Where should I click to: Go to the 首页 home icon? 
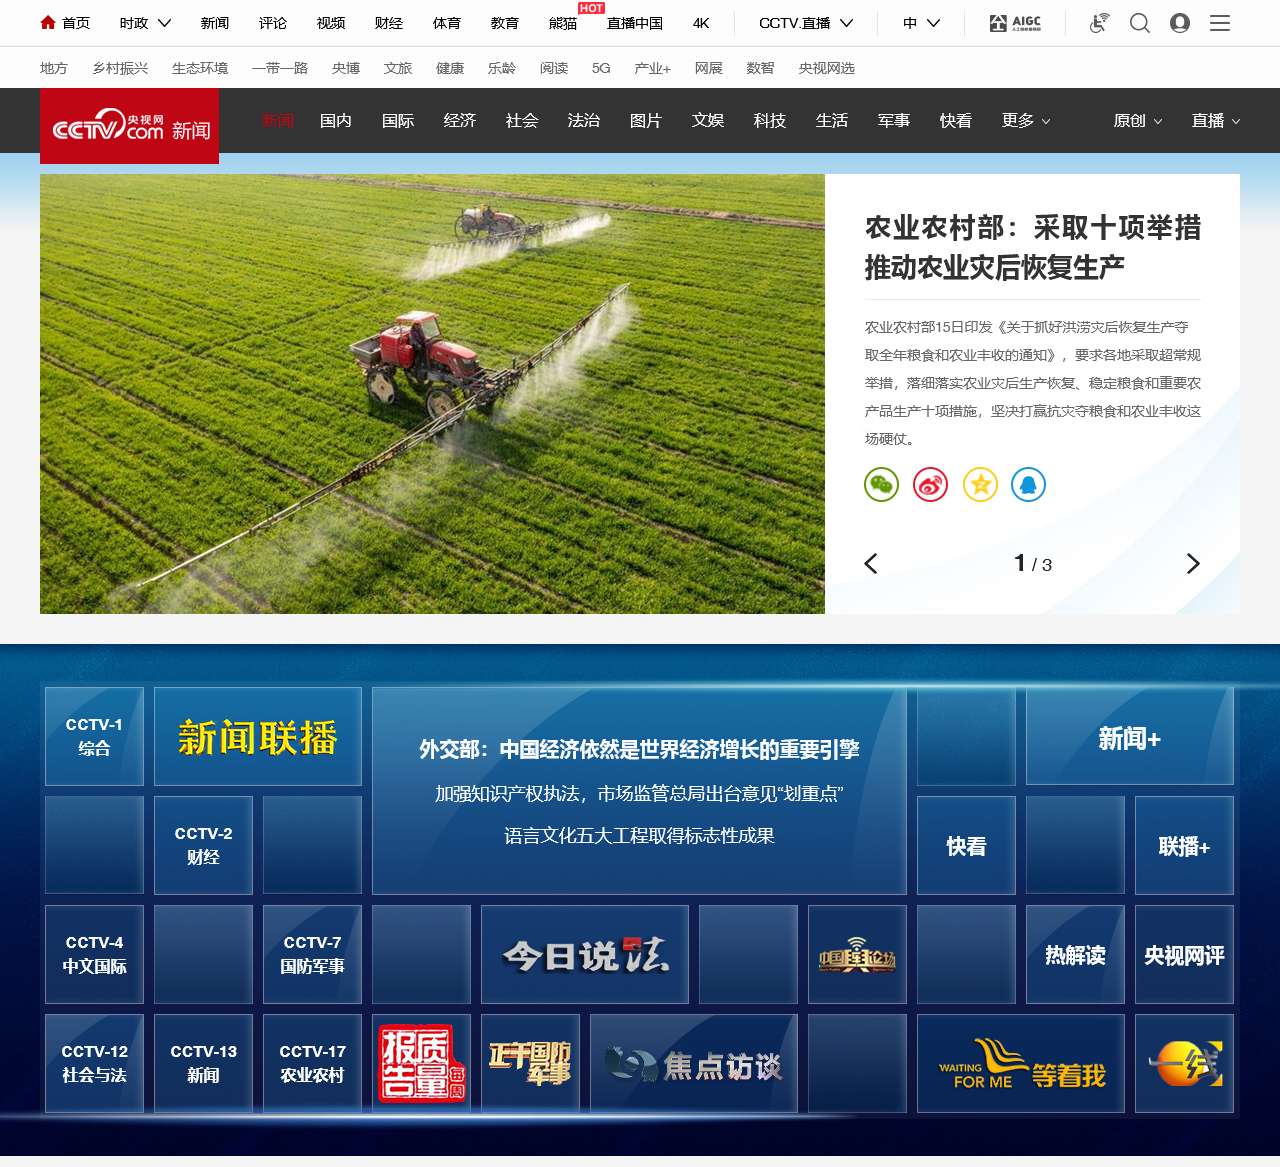click(48, 22)
